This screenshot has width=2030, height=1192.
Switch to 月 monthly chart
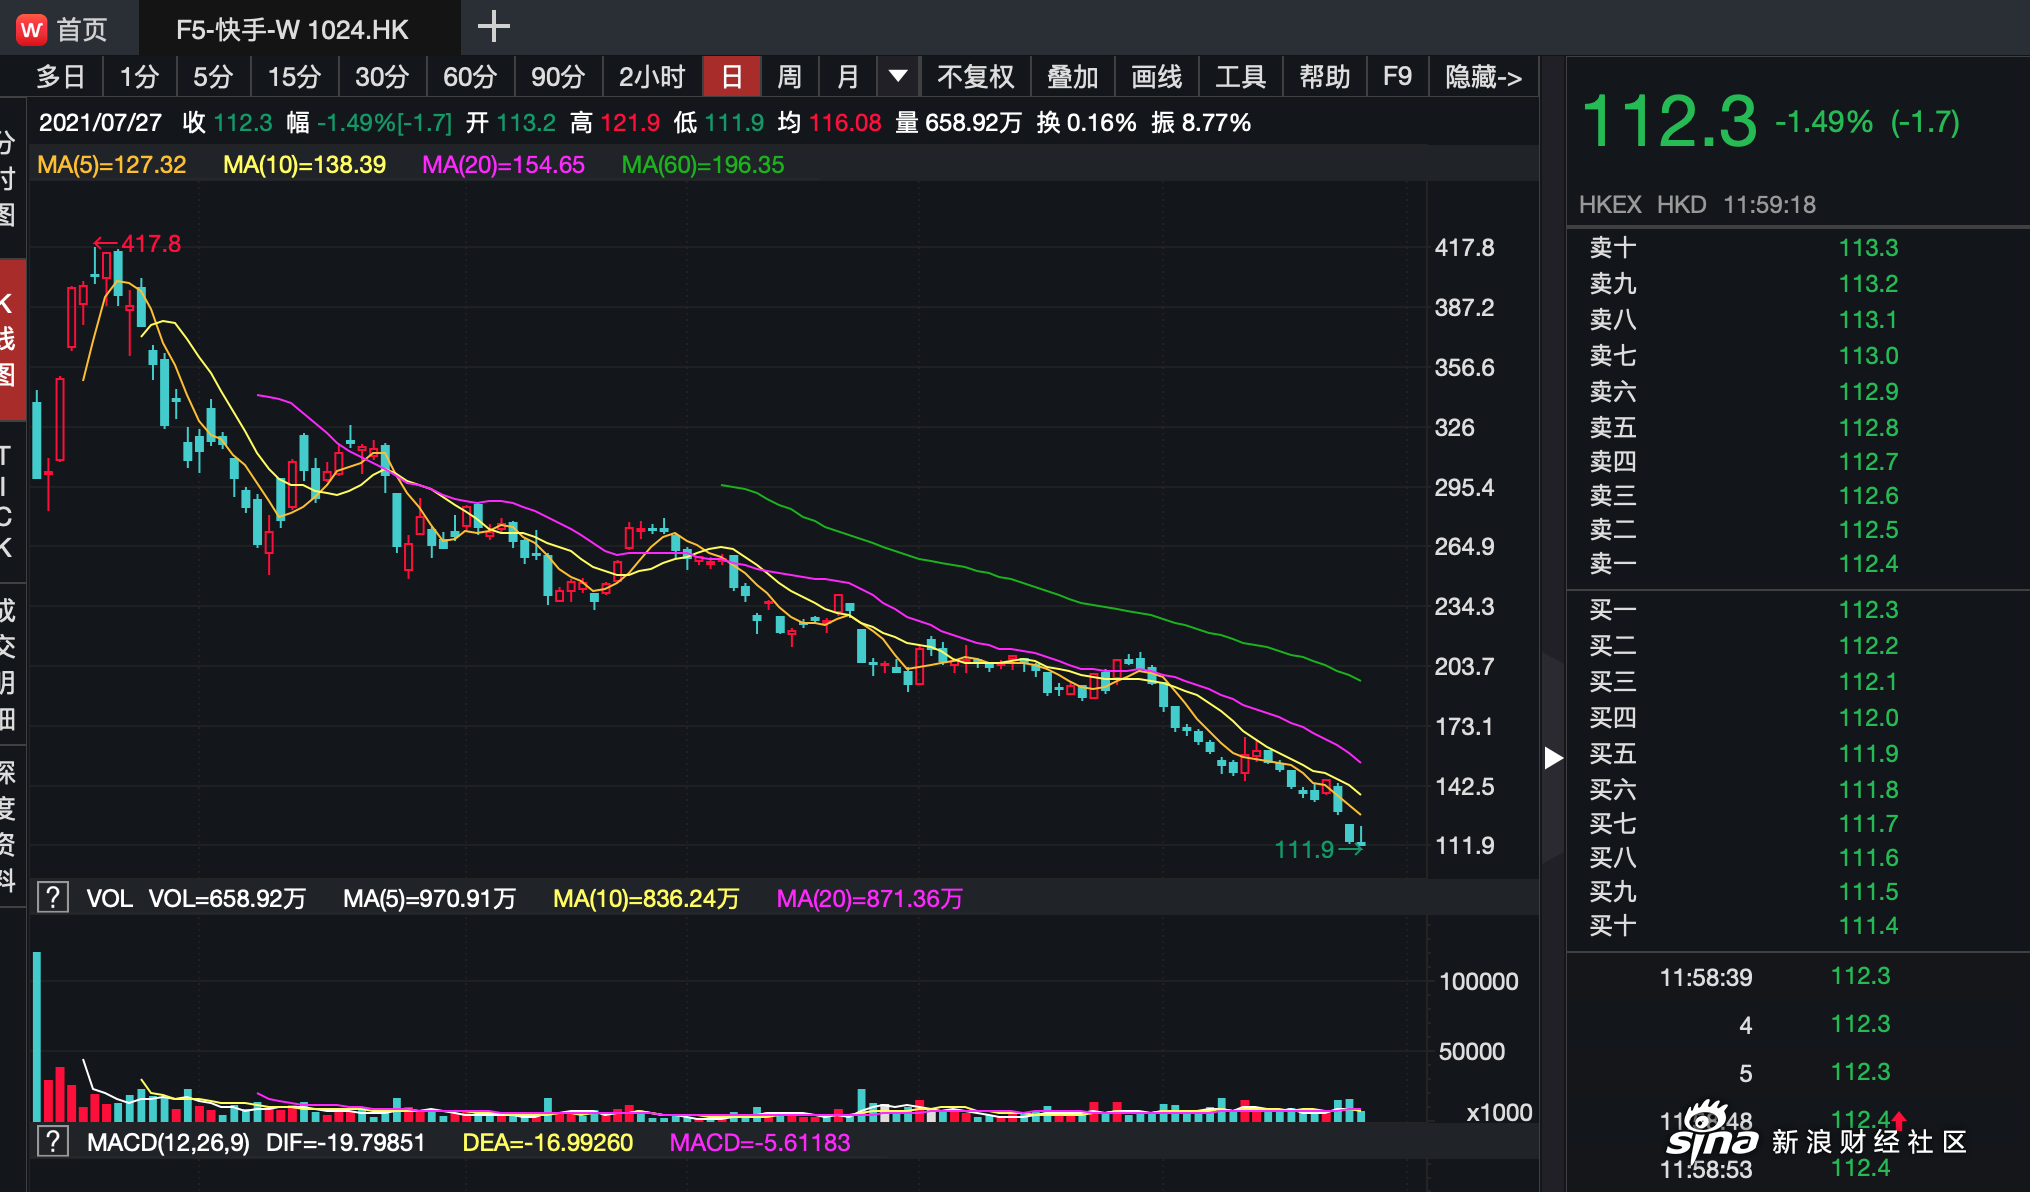pyautogui.click(x=848, y=77)
